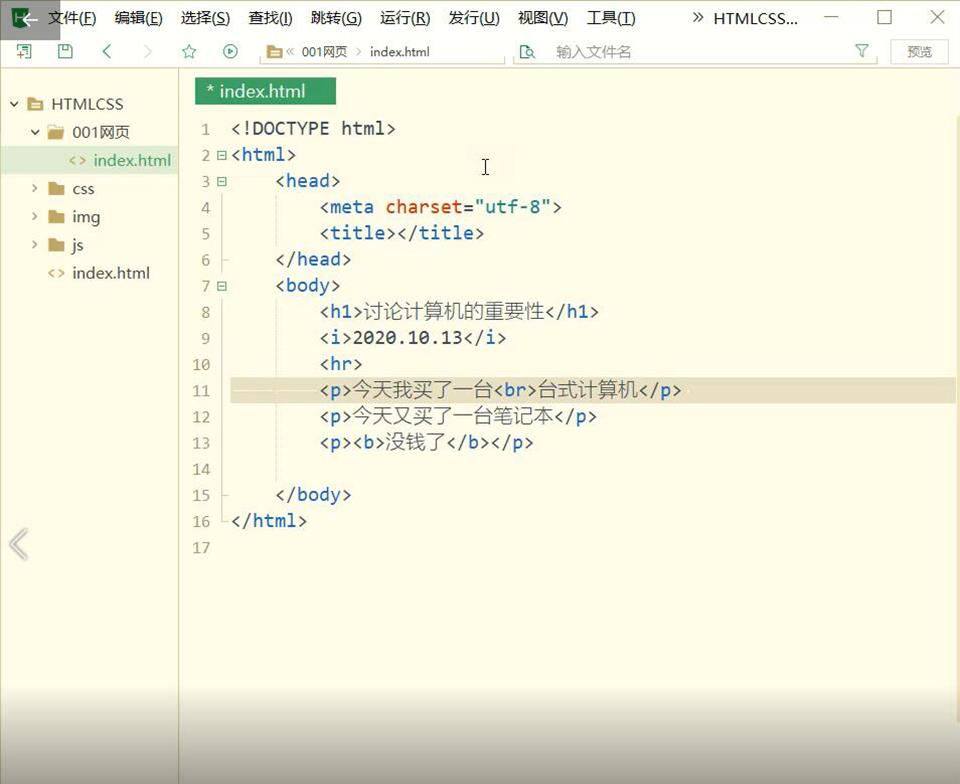This screenshot has height=784, width=960.
Task: Expand the js folder arrow
Action: coord(35,245)
